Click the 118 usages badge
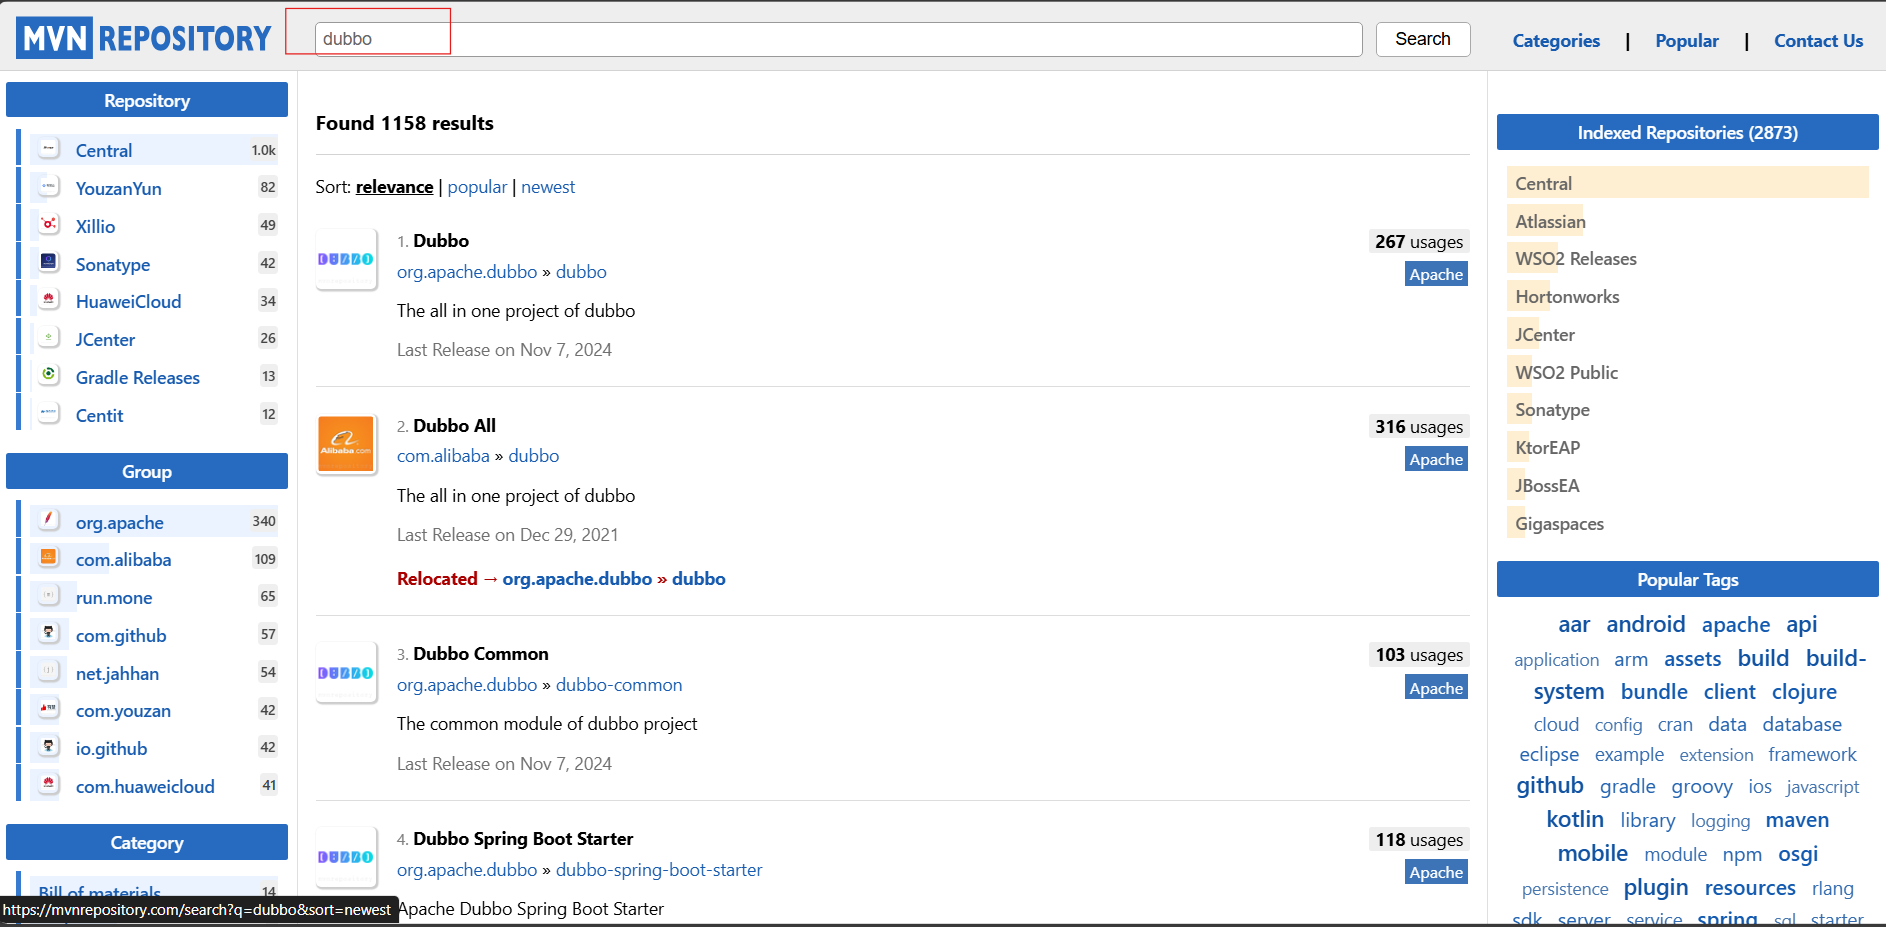Image resolution: width=1886 pixels, height=927 pixels. pos(1419,840)
